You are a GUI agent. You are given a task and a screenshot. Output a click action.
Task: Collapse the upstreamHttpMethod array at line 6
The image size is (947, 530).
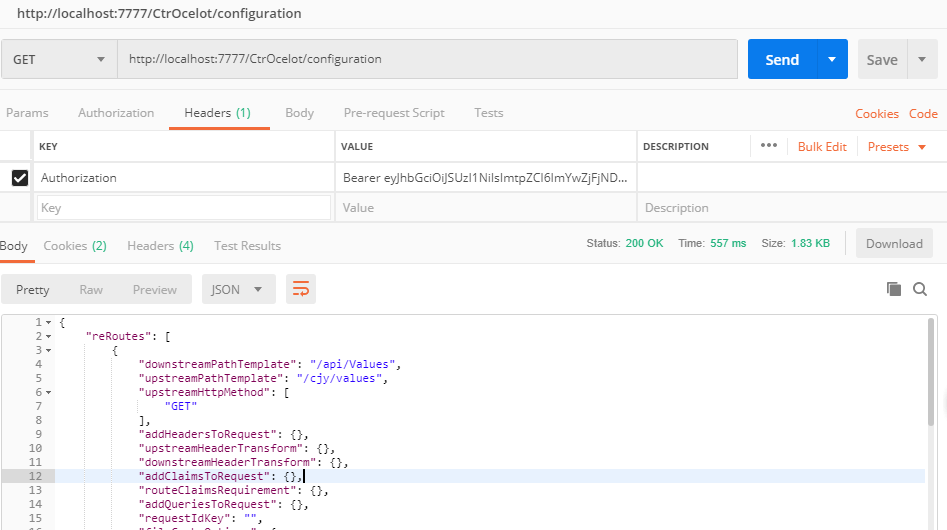[x=48, y=393]
